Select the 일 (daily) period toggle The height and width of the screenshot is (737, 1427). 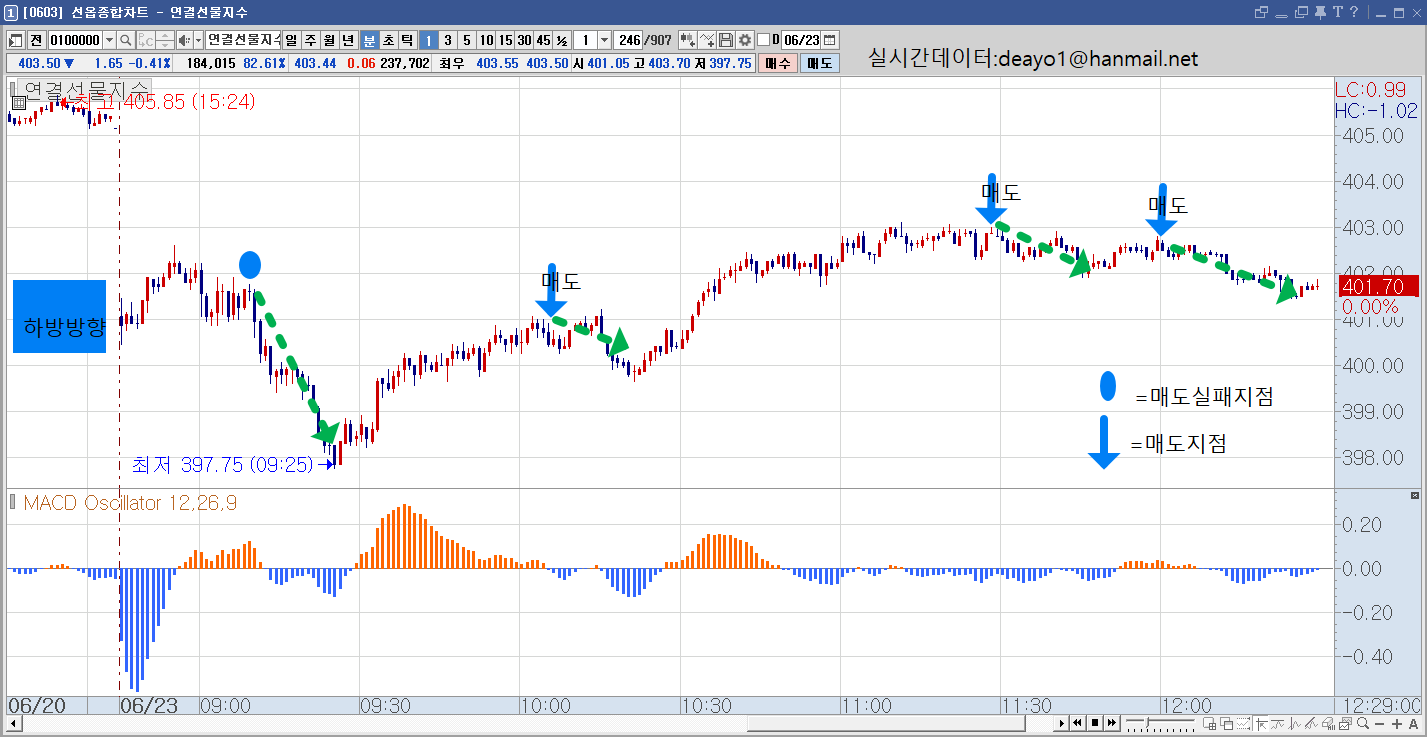(291, 40)
